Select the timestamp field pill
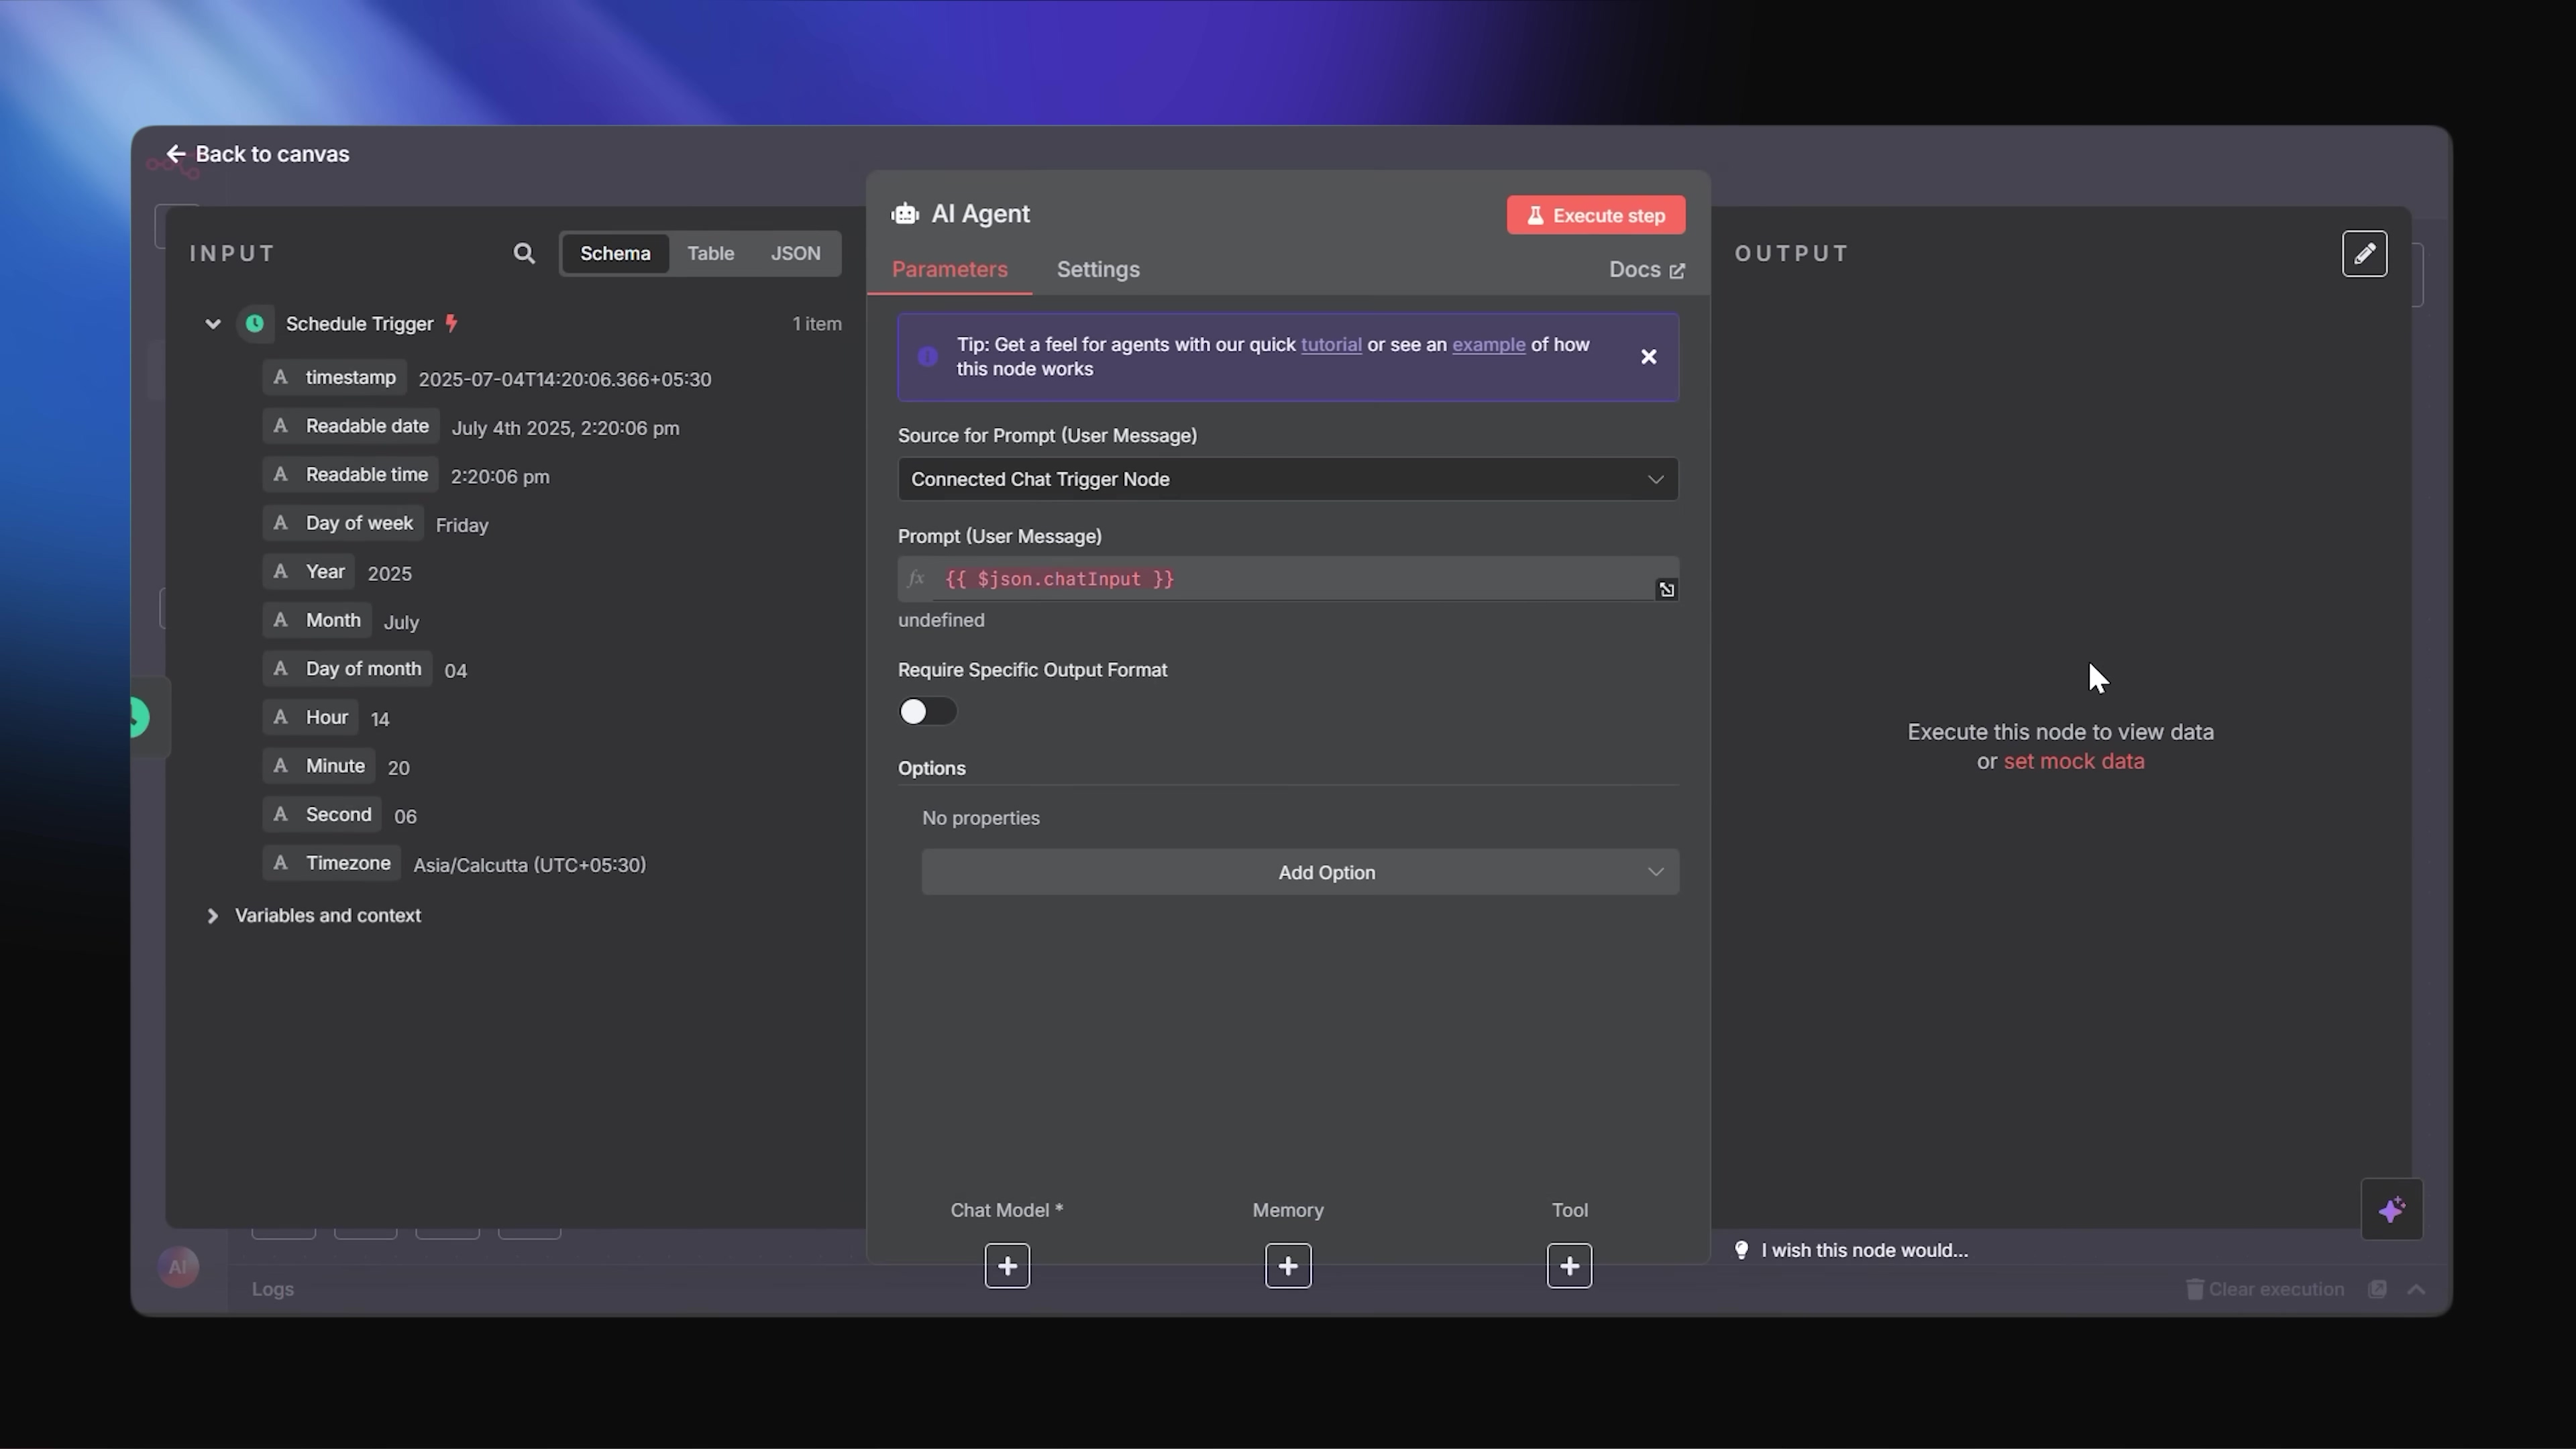This screenshot has width=2576, height=1449. [334, 378]
